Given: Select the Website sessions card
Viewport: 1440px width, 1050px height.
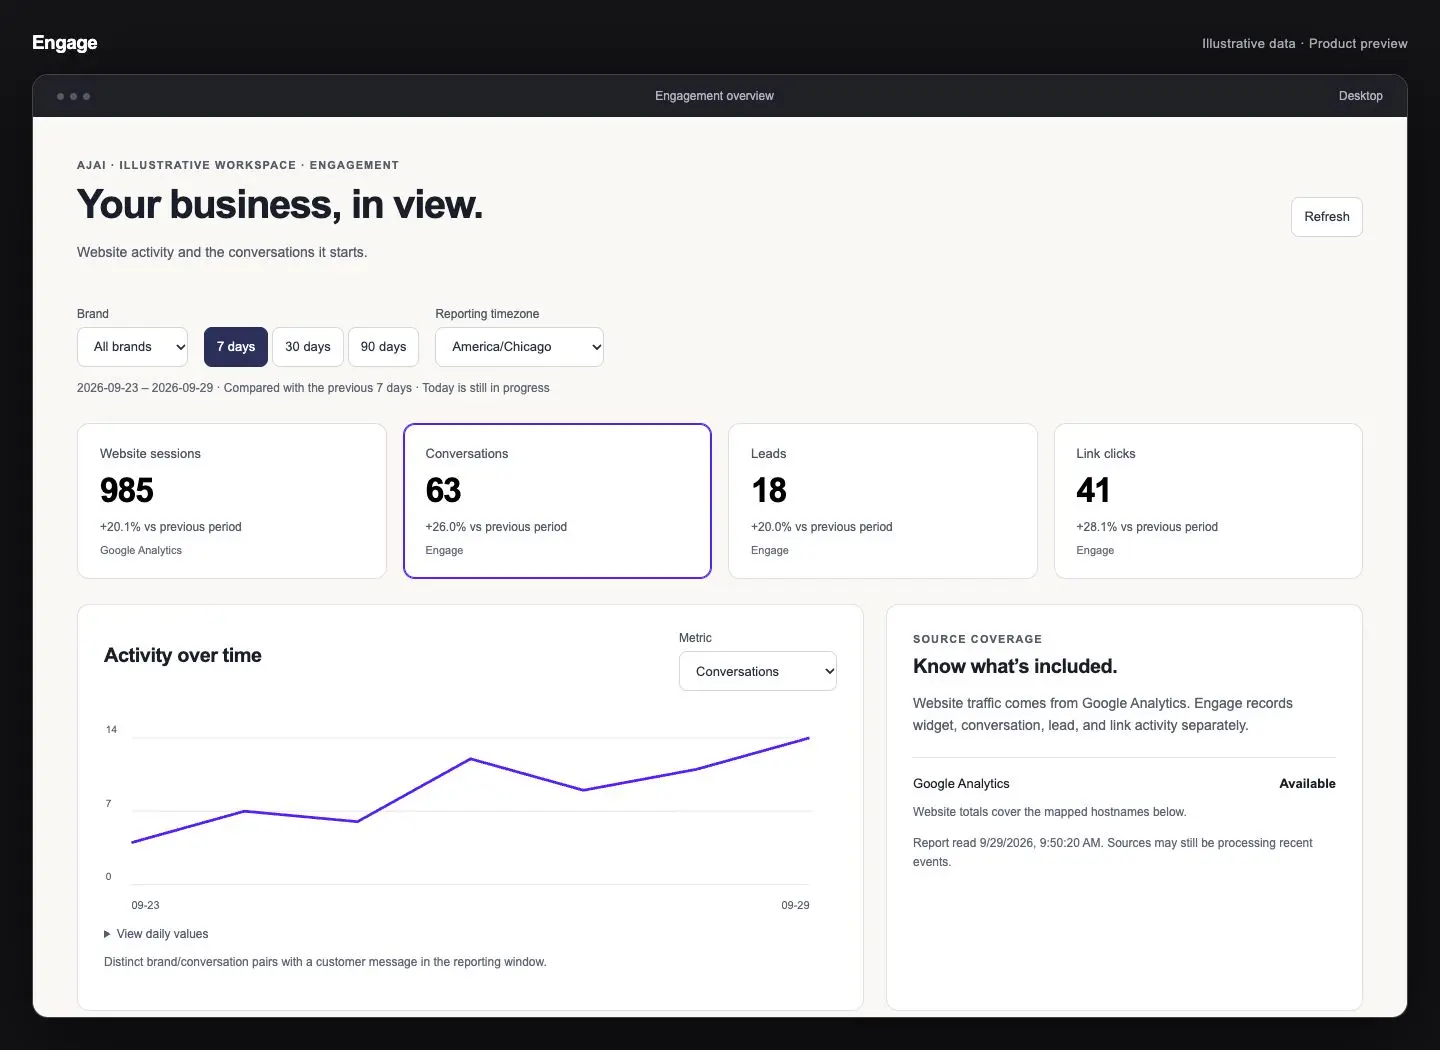Looking at the screenshot, I should pos(232,501).
